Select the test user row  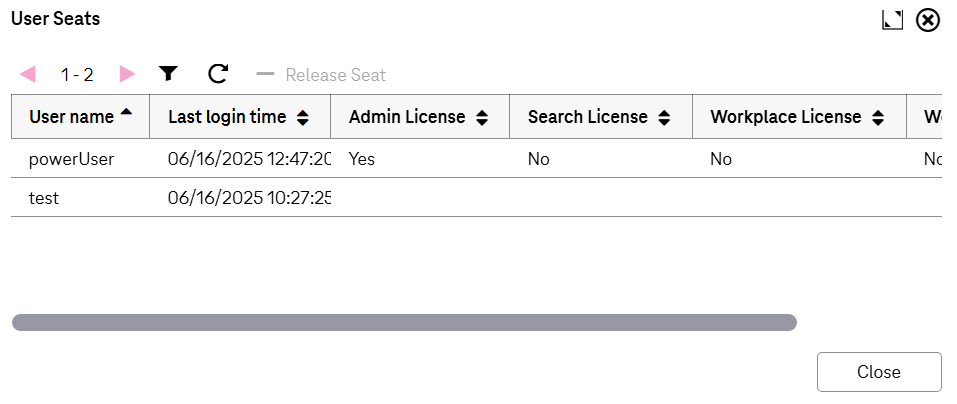[x=44, y=198]
